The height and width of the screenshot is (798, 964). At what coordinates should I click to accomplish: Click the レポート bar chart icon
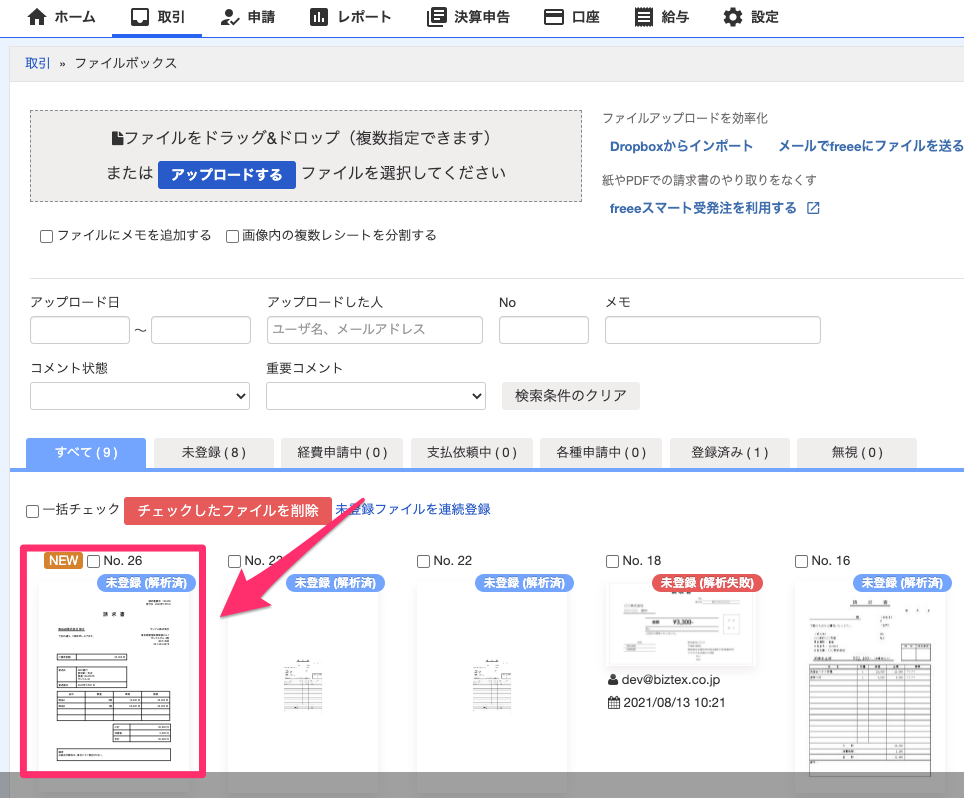[x=318, y=17]
